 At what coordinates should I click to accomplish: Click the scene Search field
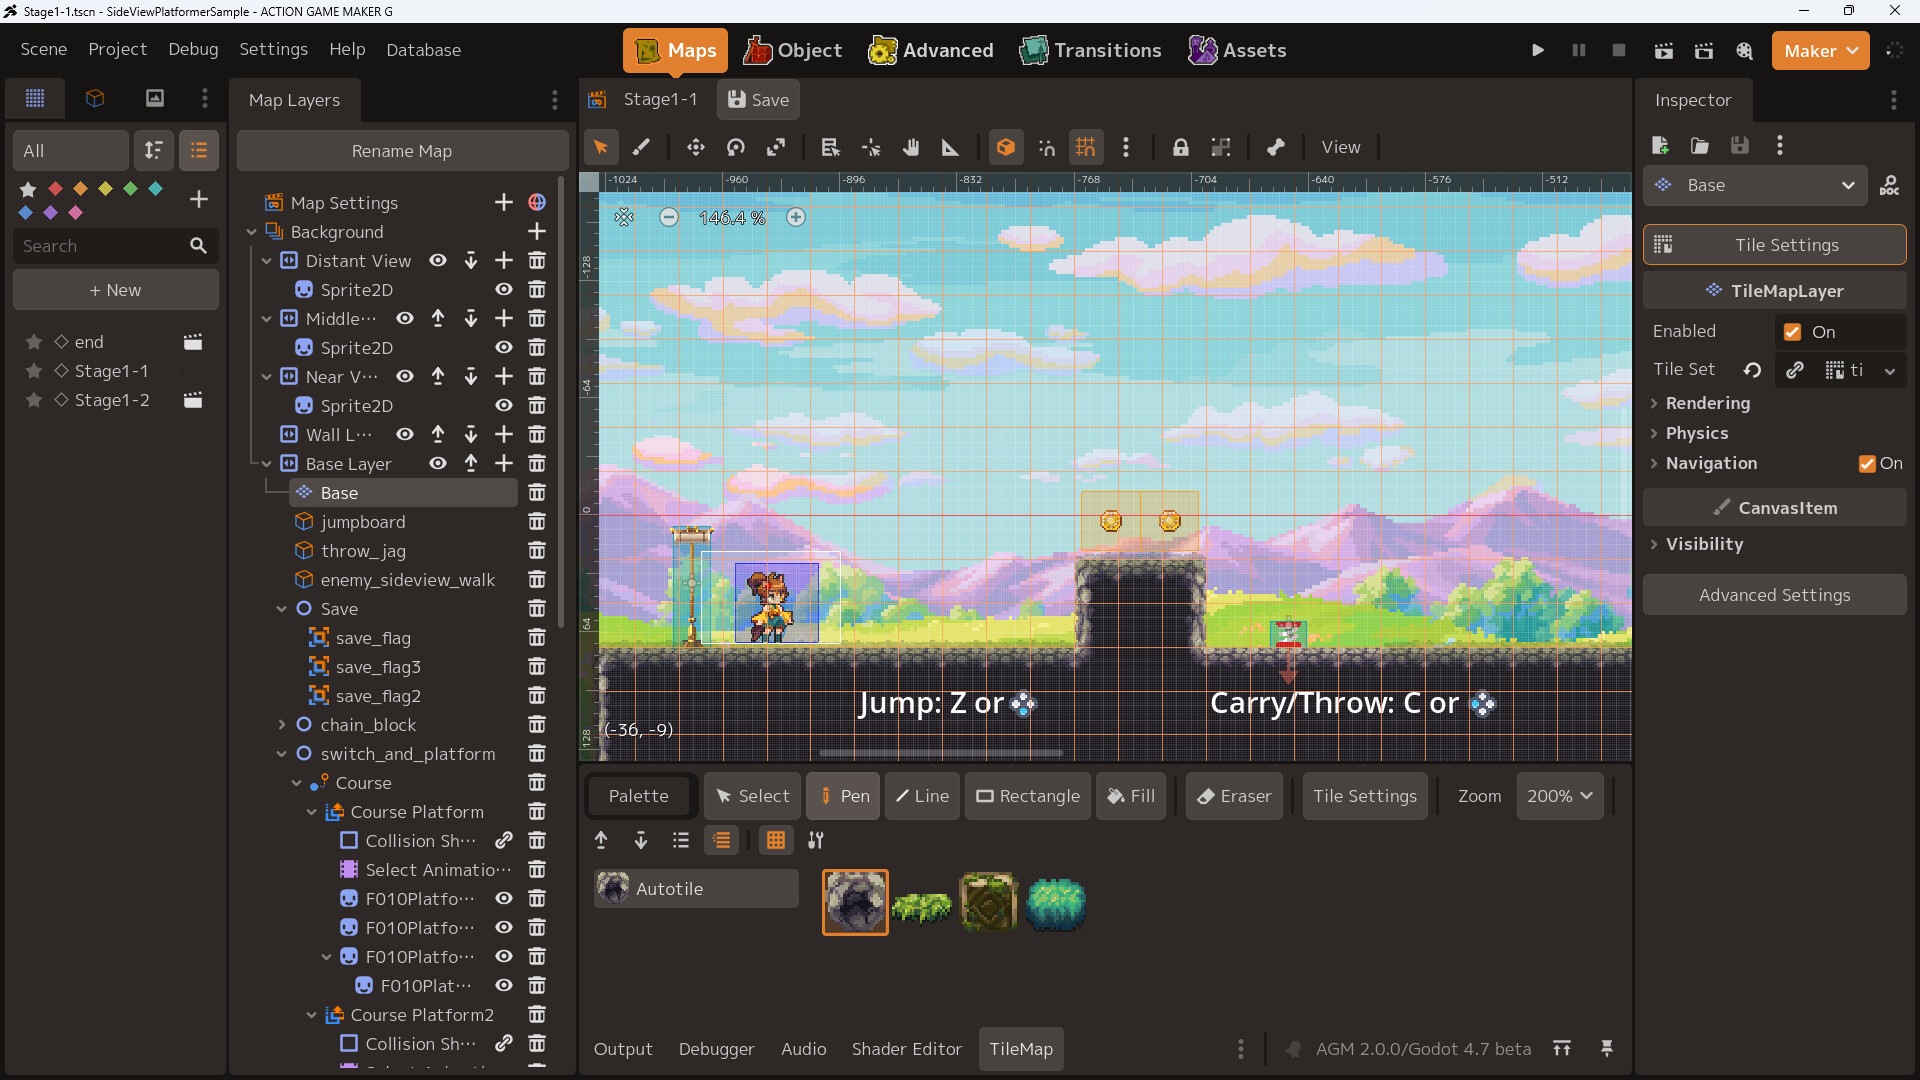tap(114, 246)
